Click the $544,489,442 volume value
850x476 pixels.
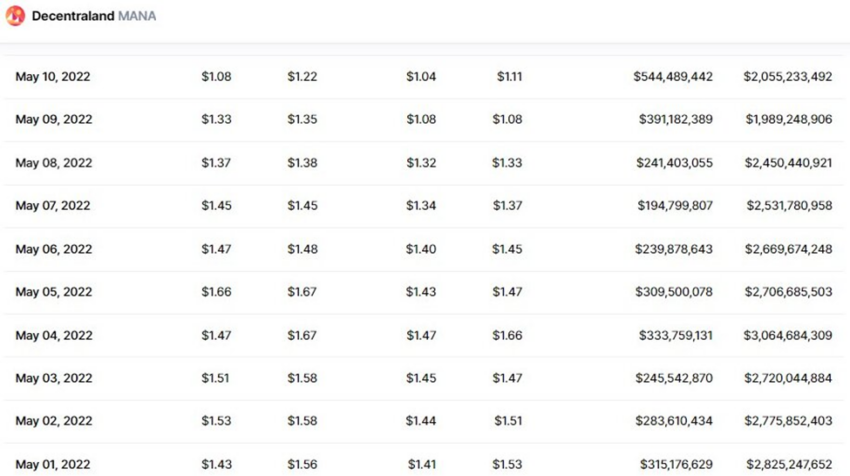[x=673, y=76]
